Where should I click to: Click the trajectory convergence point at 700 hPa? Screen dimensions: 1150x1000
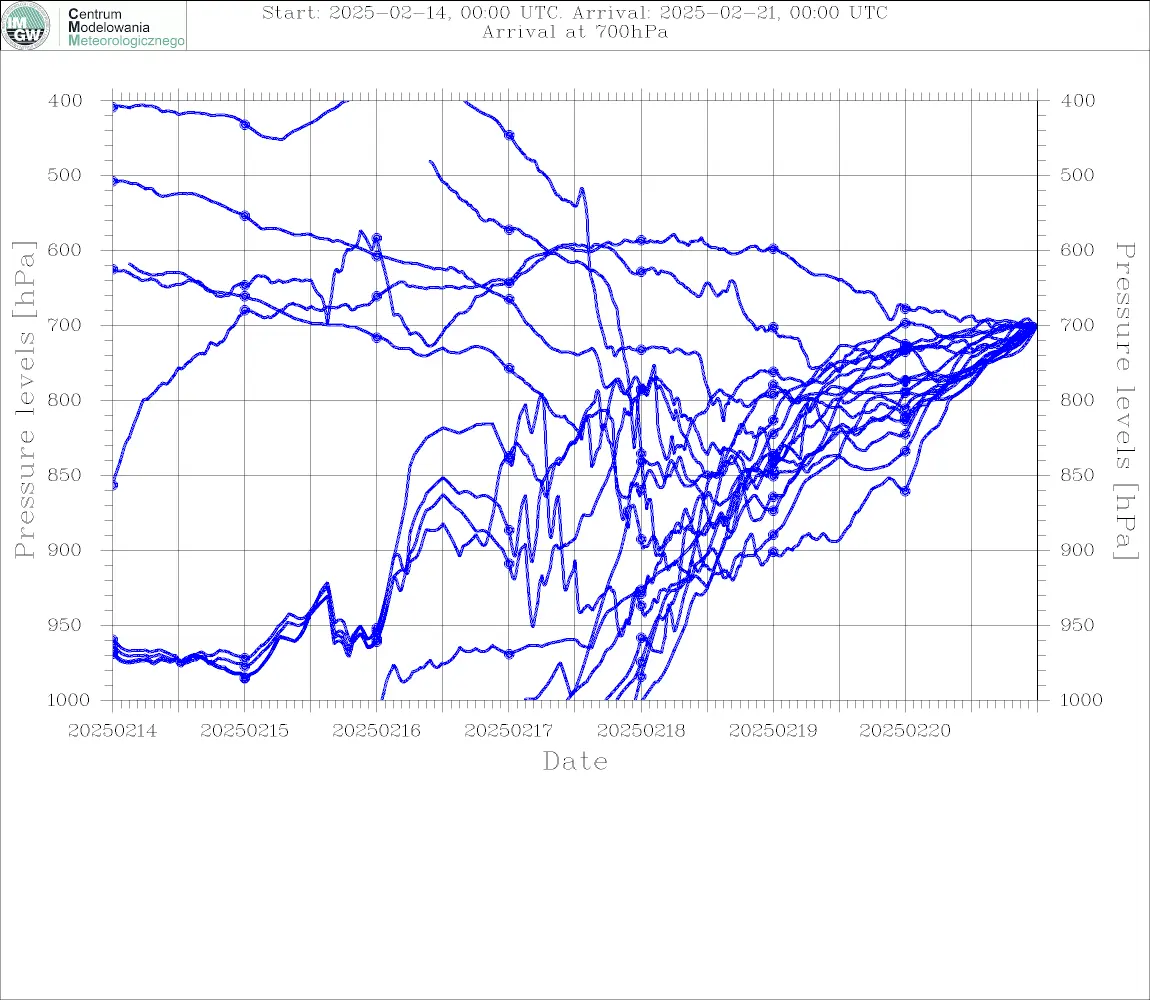[1034, 325]
